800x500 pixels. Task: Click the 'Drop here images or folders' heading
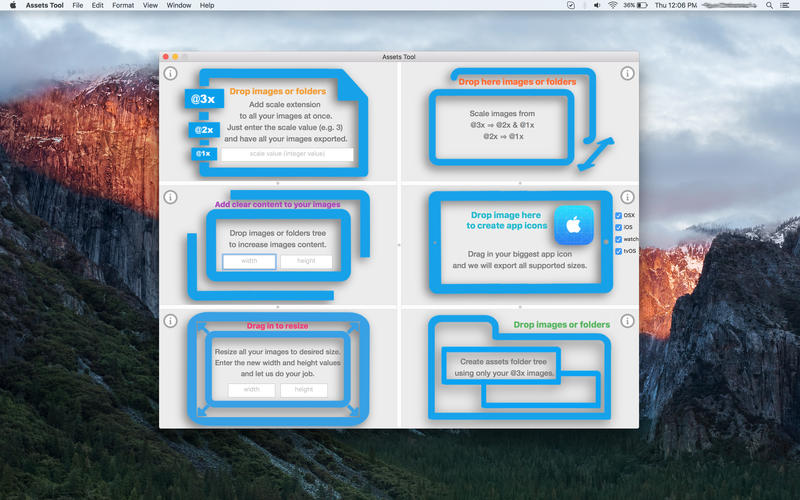tap(517, 82)
